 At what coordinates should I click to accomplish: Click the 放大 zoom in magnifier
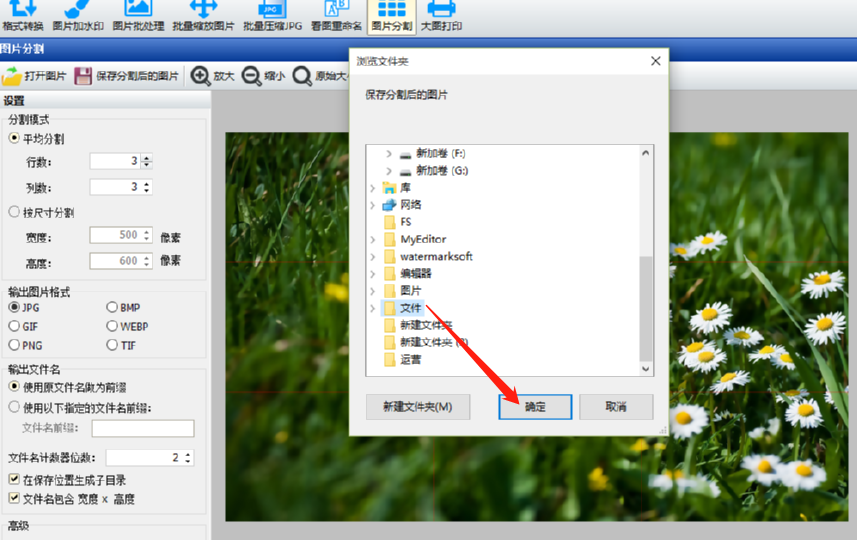(201, 76)
